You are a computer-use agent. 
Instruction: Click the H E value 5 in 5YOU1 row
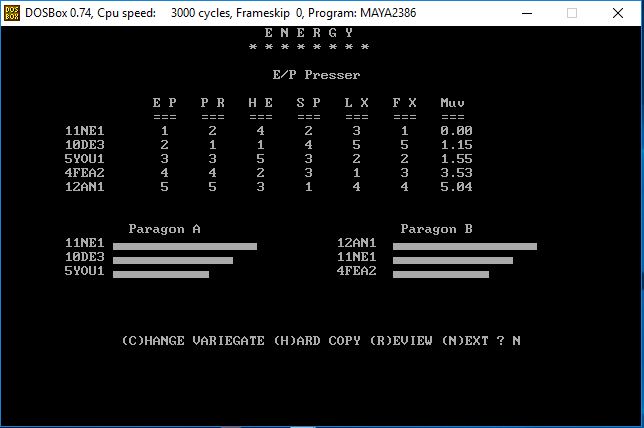click(260, 159)
